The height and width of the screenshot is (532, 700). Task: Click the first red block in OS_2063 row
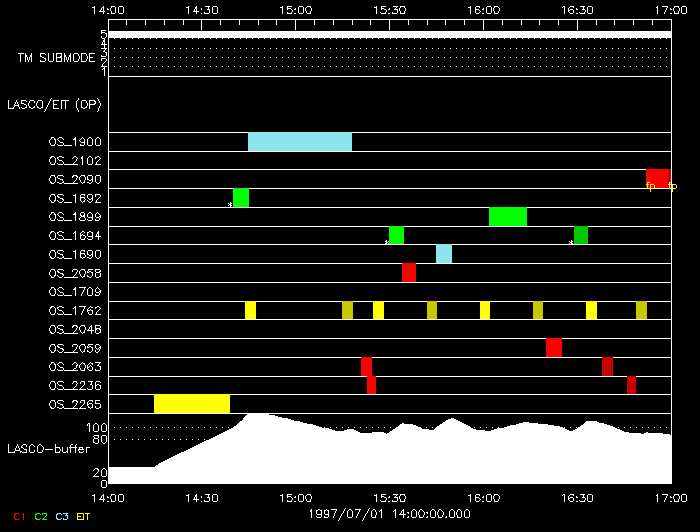click(x=367, y=366)
